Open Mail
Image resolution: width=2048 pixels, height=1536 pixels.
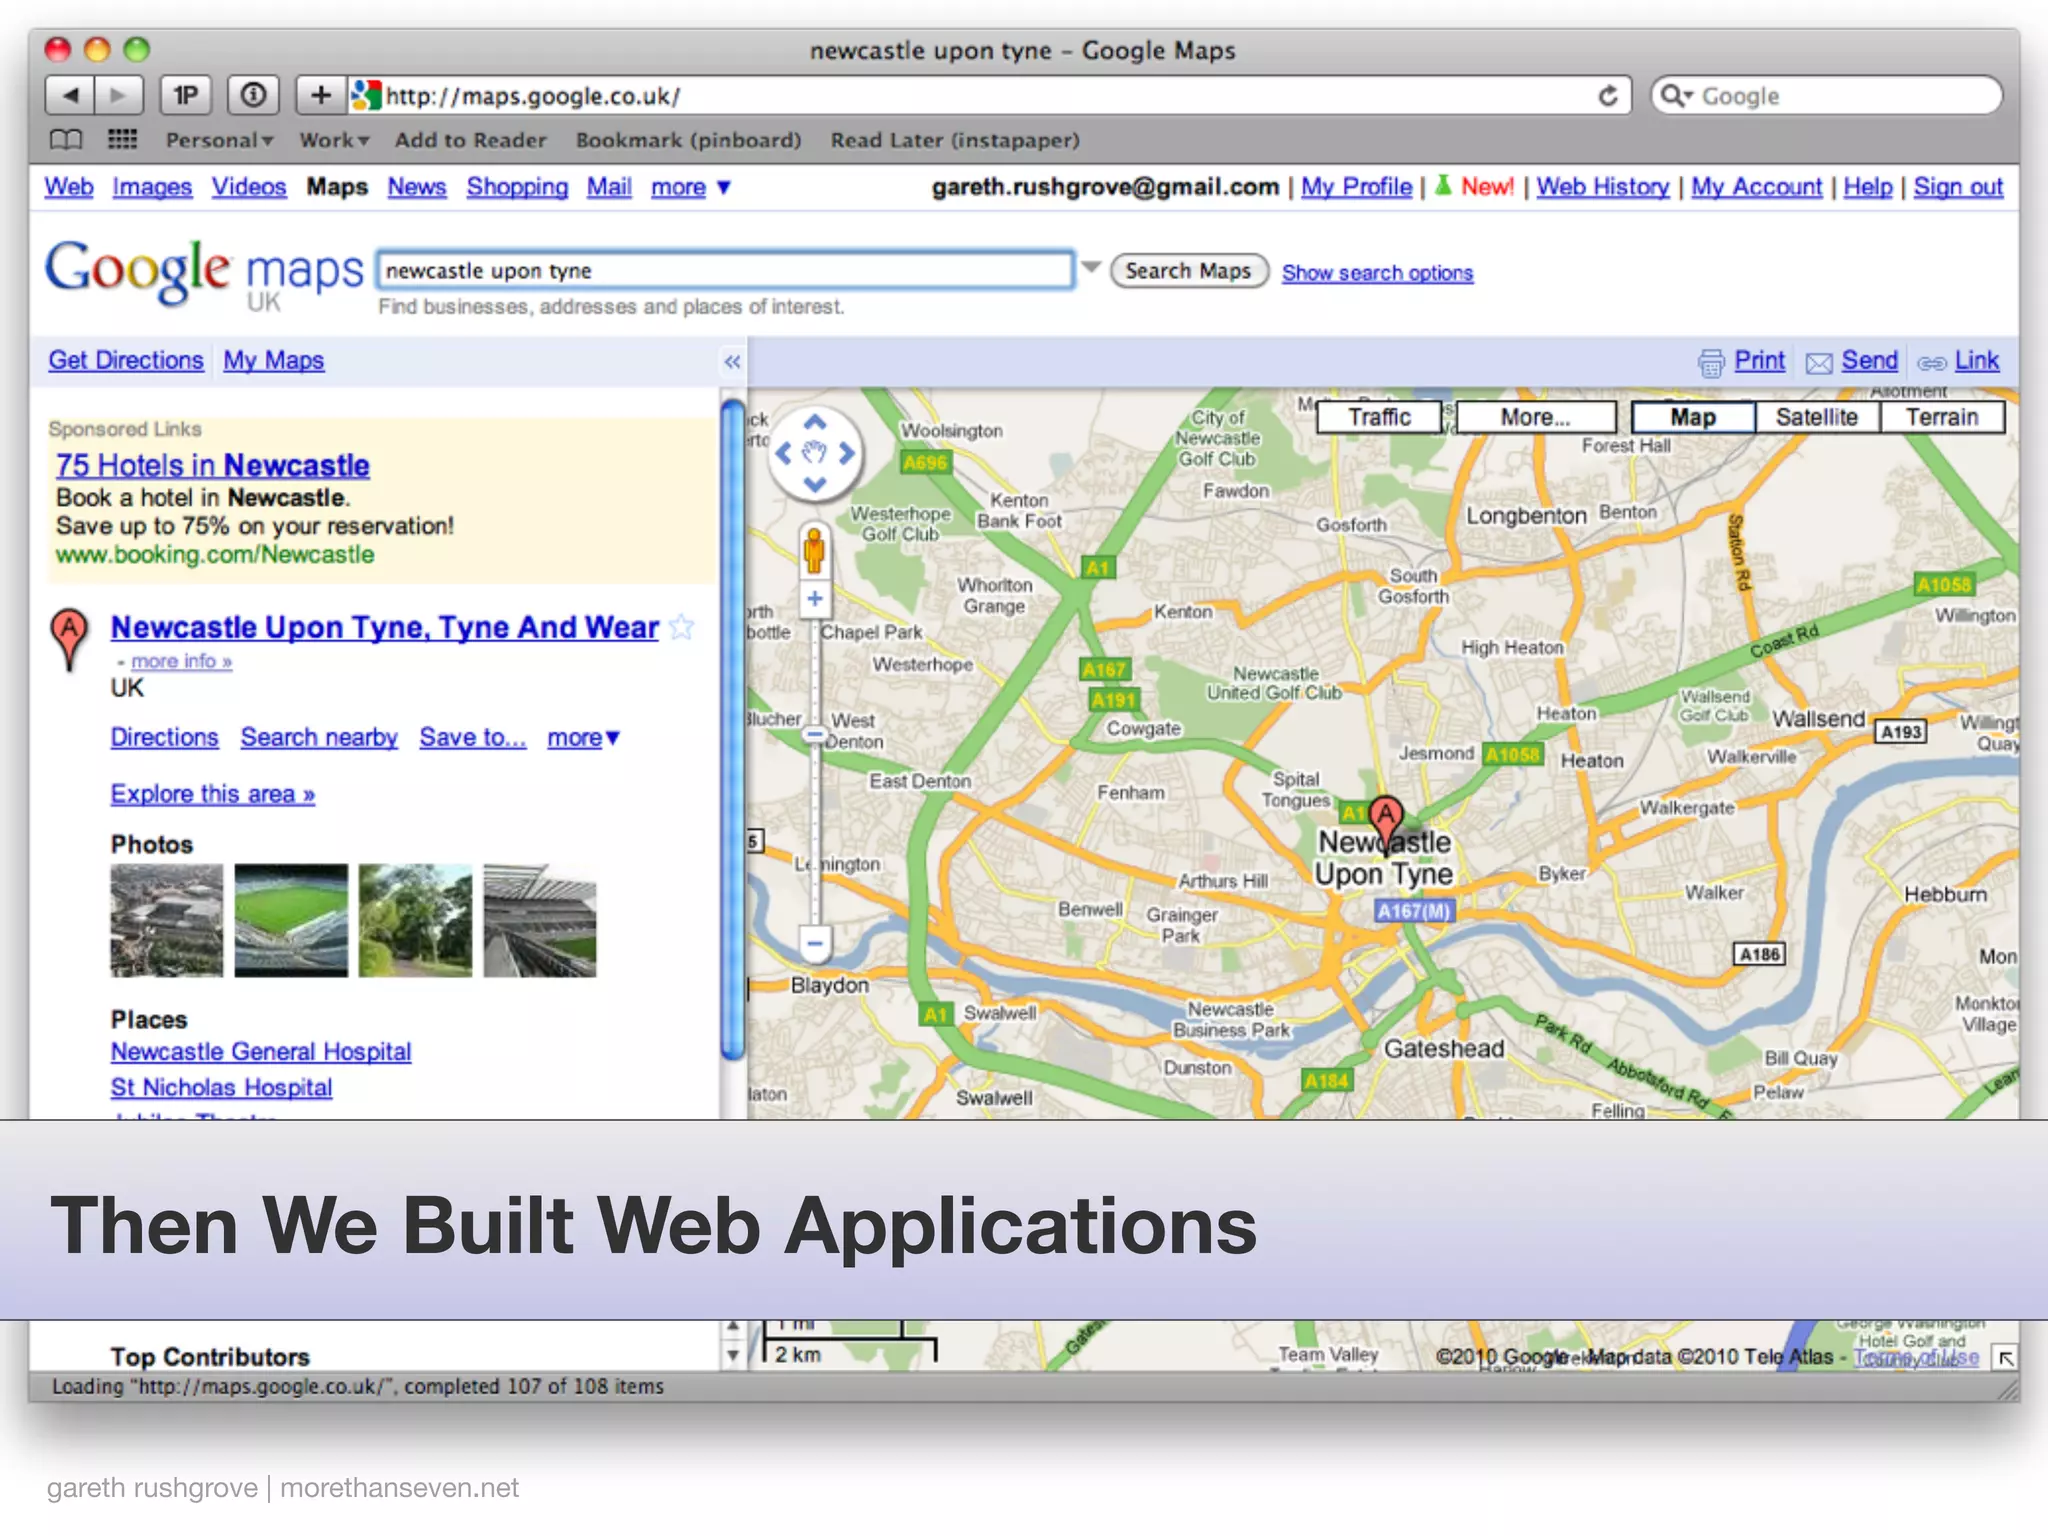click(609, 187)
